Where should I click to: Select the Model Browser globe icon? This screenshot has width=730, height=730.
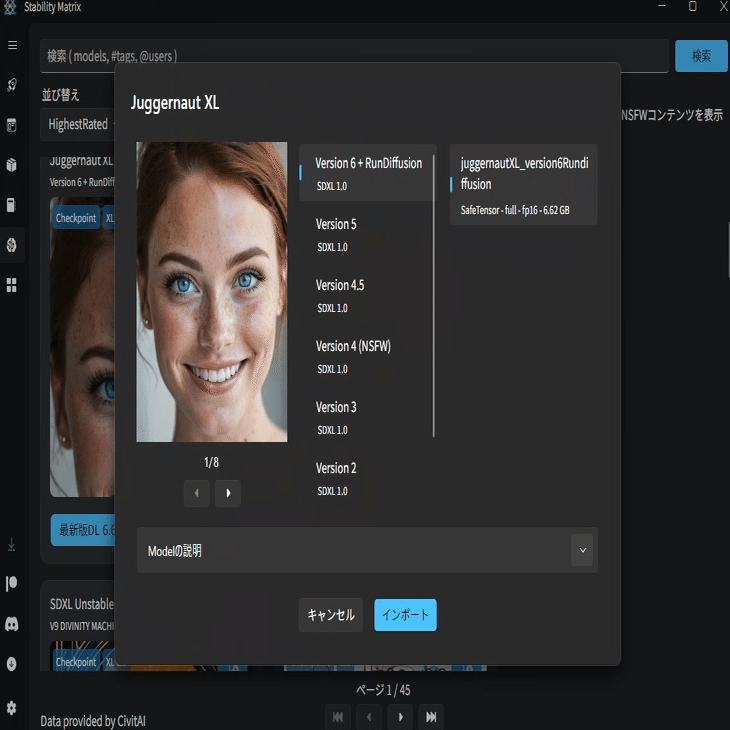[x=12, y=245]
